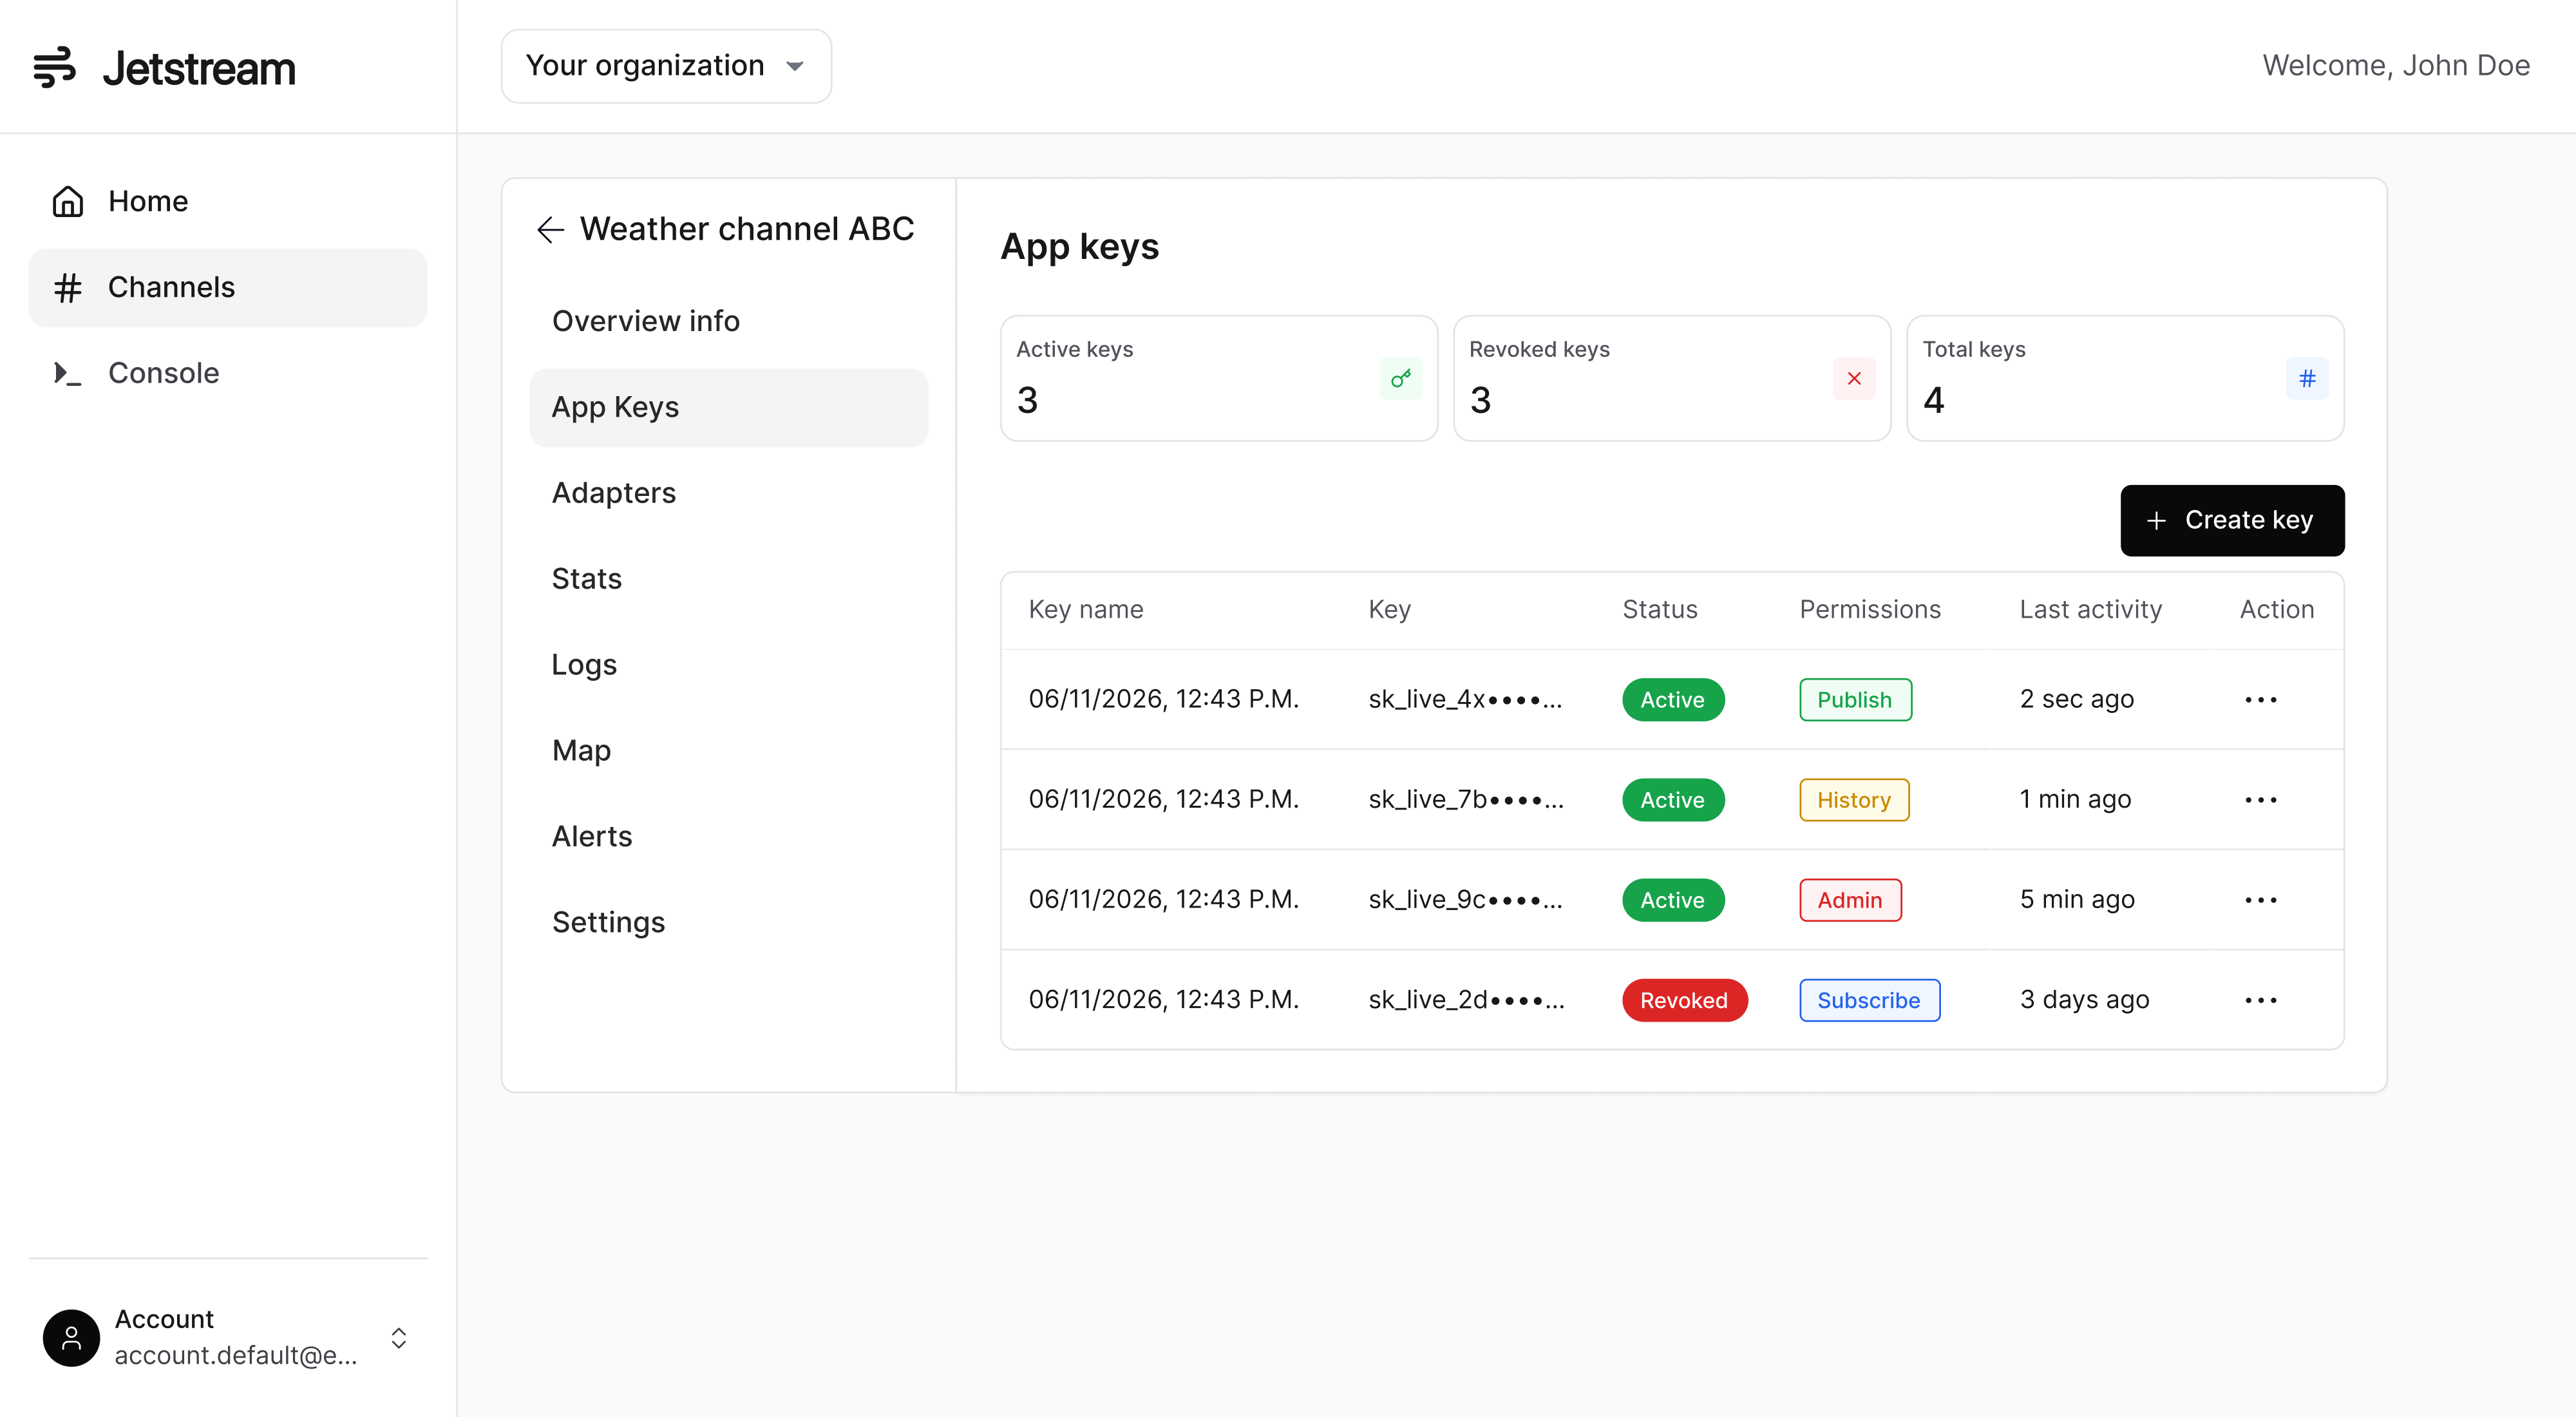Open the Map section
This screenshot has height=1417, width=2576.
728,751
